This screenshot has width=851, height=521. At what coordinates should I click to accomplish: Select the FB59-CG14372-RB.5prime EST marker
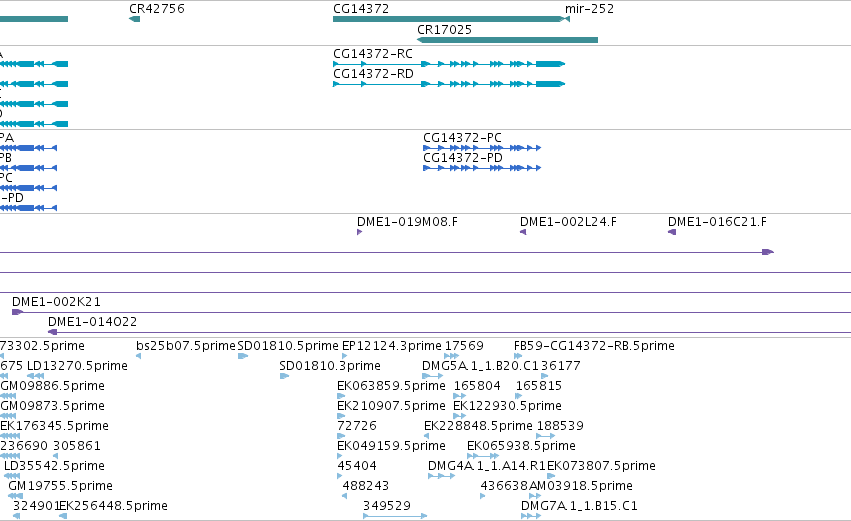518,356
